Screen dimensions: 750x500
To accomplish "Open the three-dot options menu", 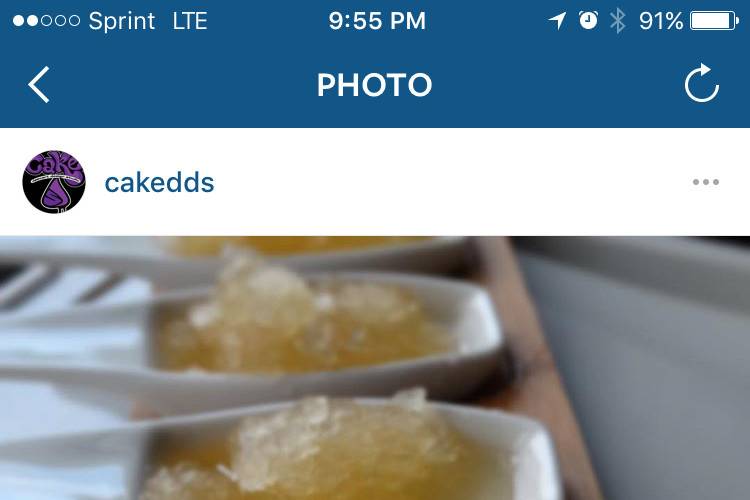I will tap(706, 182).
